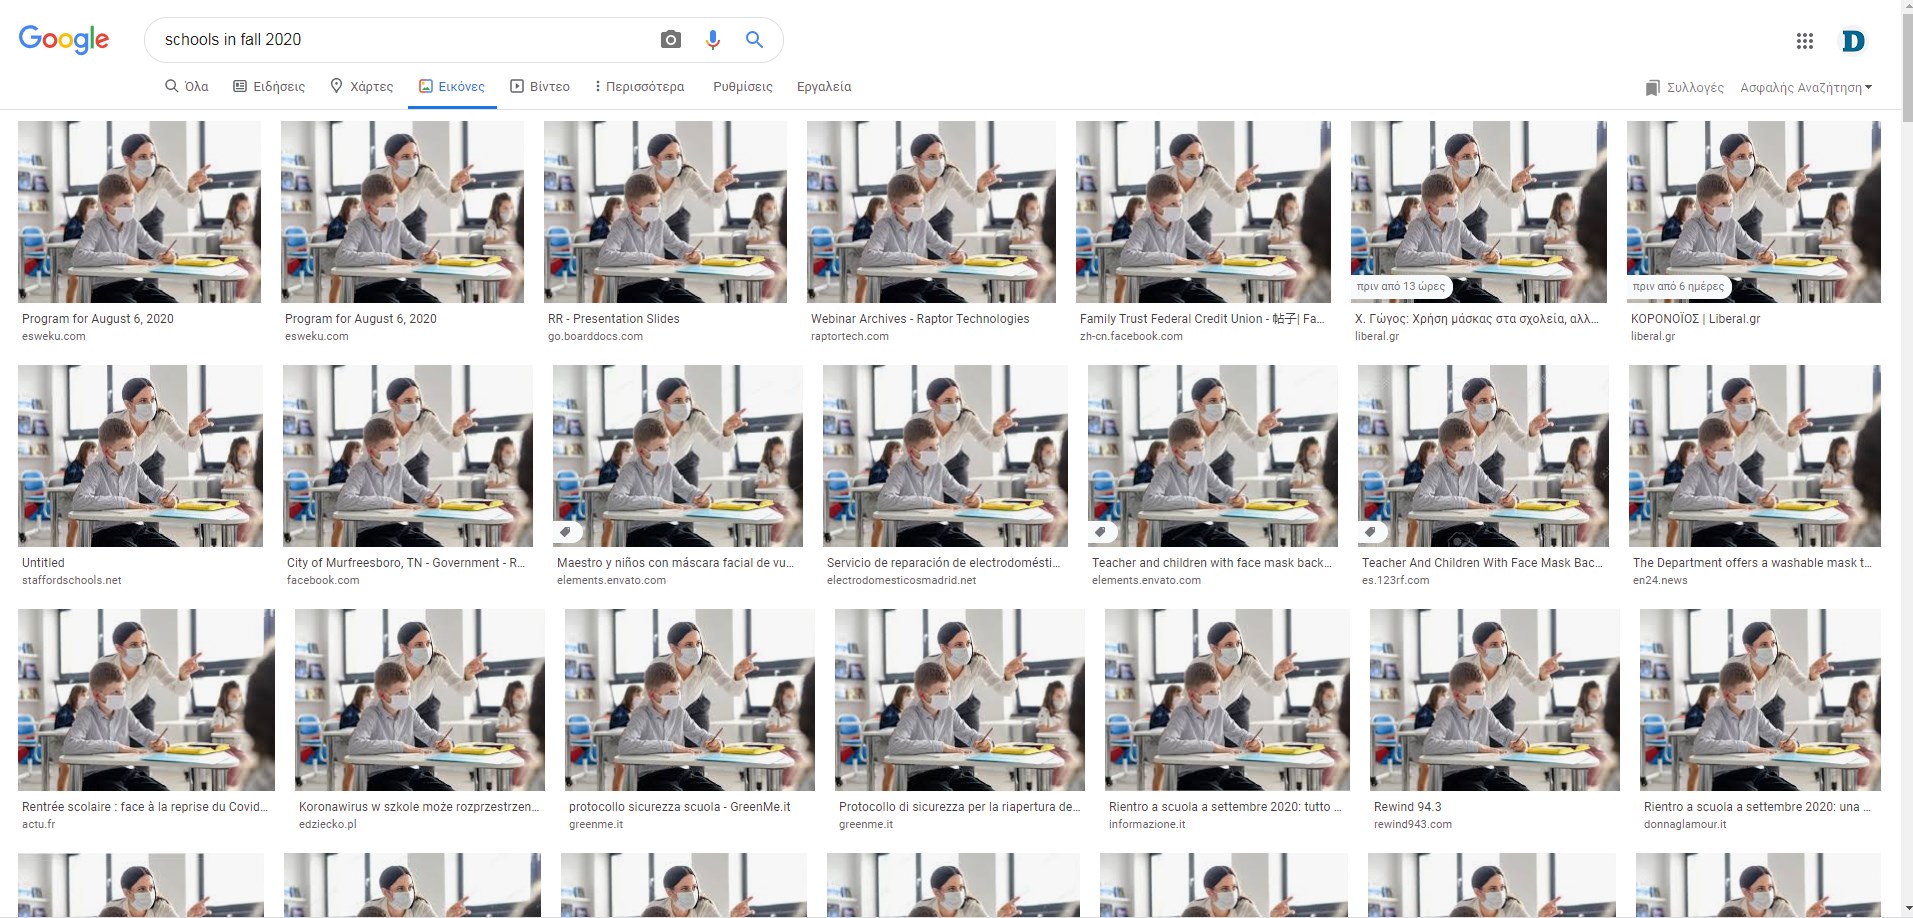Open the City of Murfreesboro image
Screen dimensions: 1913x918
click(408, 456)
